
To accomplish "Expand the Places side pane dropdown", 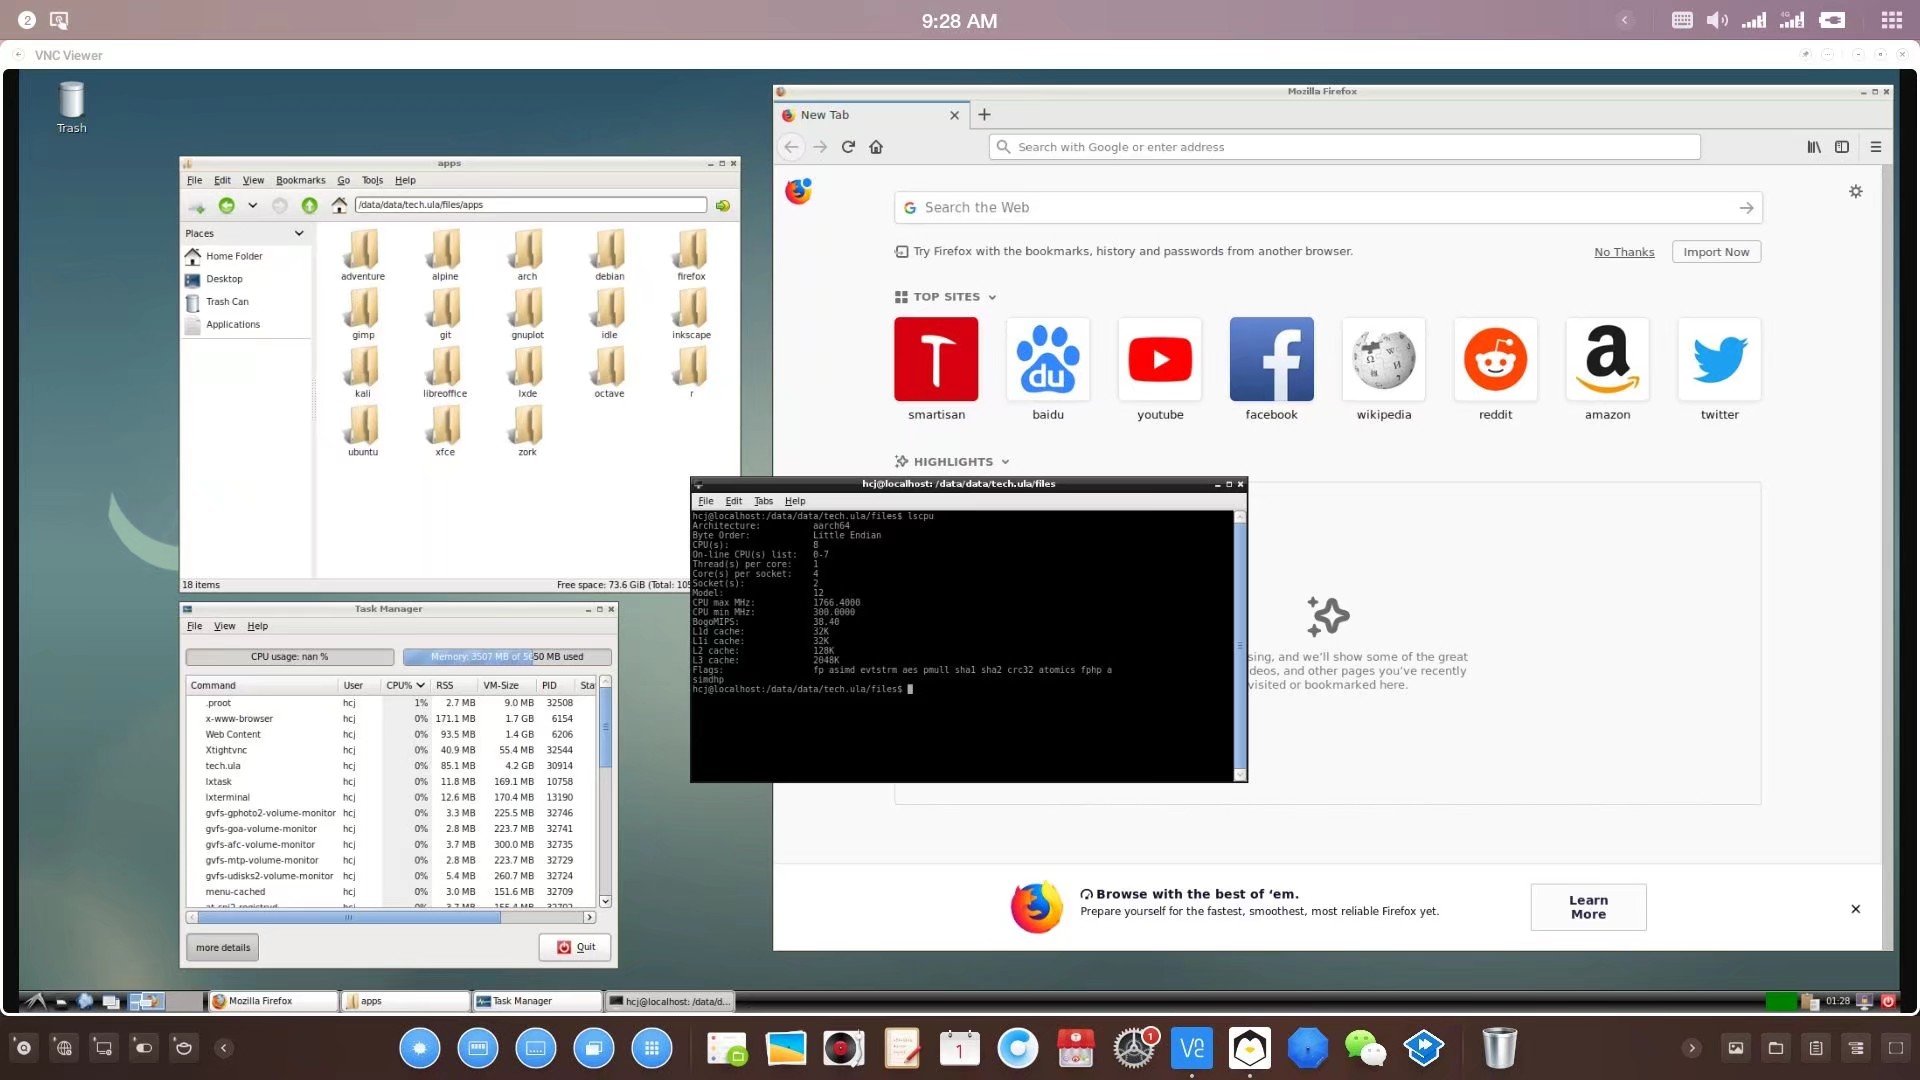I will coord(298,233).
